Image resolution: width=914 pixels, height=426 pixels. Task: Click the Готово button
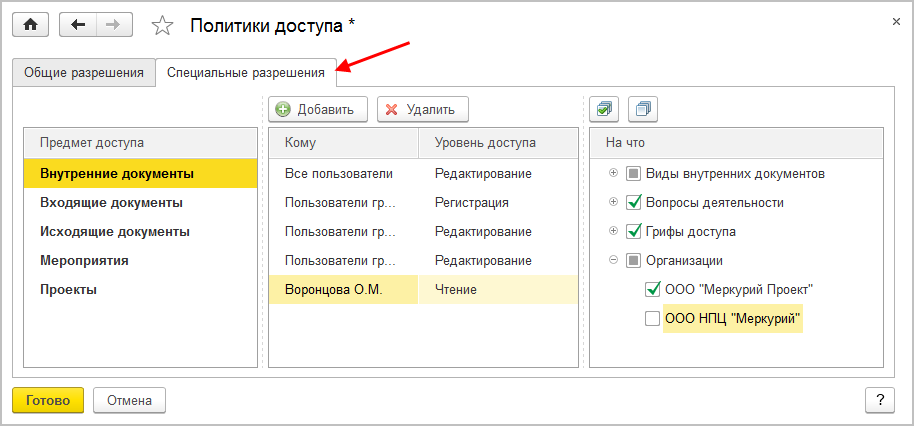(48, 400)
